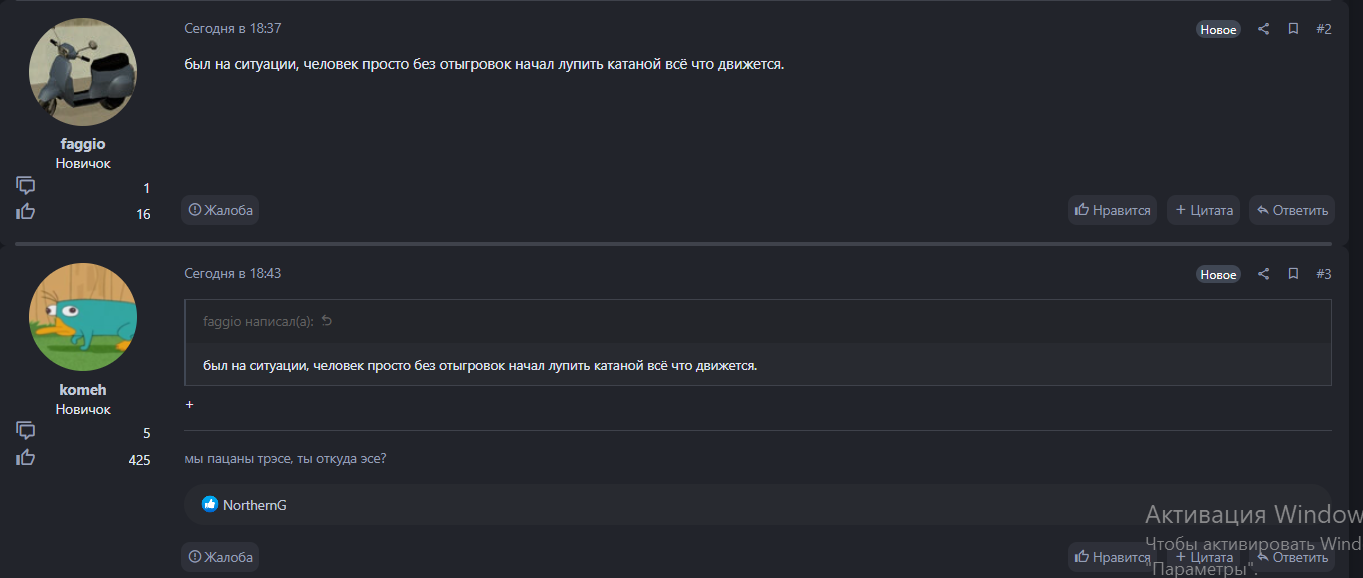Click the share icon on post #2
The image size is (1363, 578).
tap(1263, 29)
